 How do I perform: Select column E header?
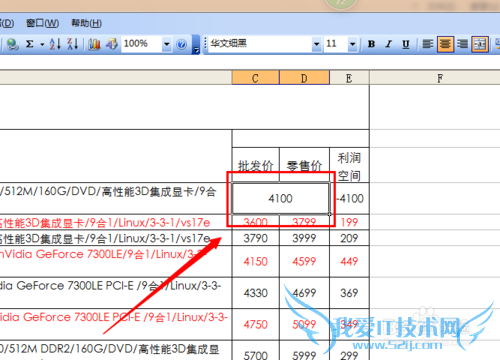coord(349,78)
